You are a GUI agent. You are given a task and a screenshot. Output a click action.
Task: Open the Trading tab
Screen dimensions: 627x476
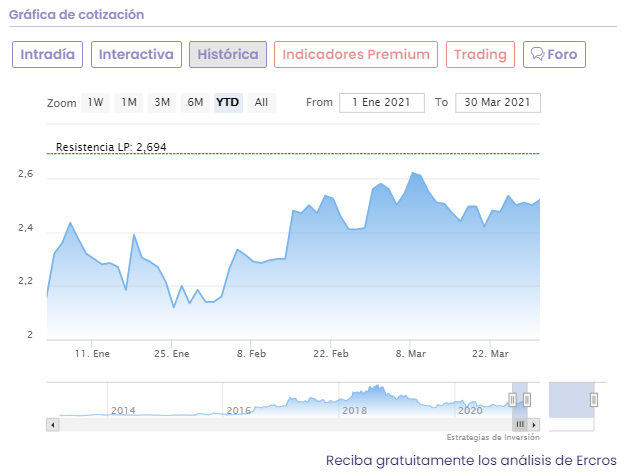pos(480,54)
